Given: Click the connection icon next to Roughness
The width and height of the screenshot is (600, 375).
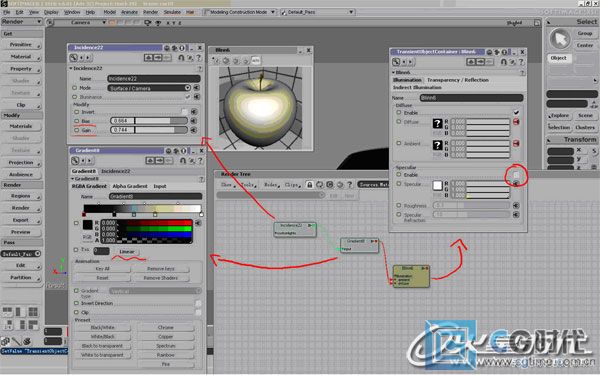Looking at the screenshot, I should click(516, 205).
